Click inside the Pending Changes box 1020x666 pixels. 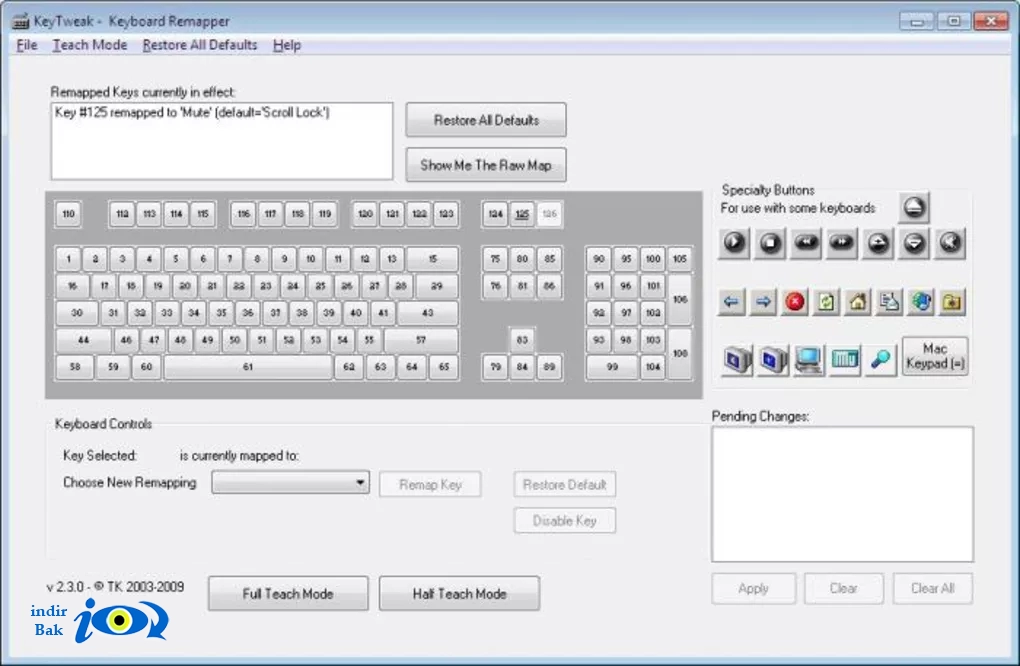(x=842, y=494)
